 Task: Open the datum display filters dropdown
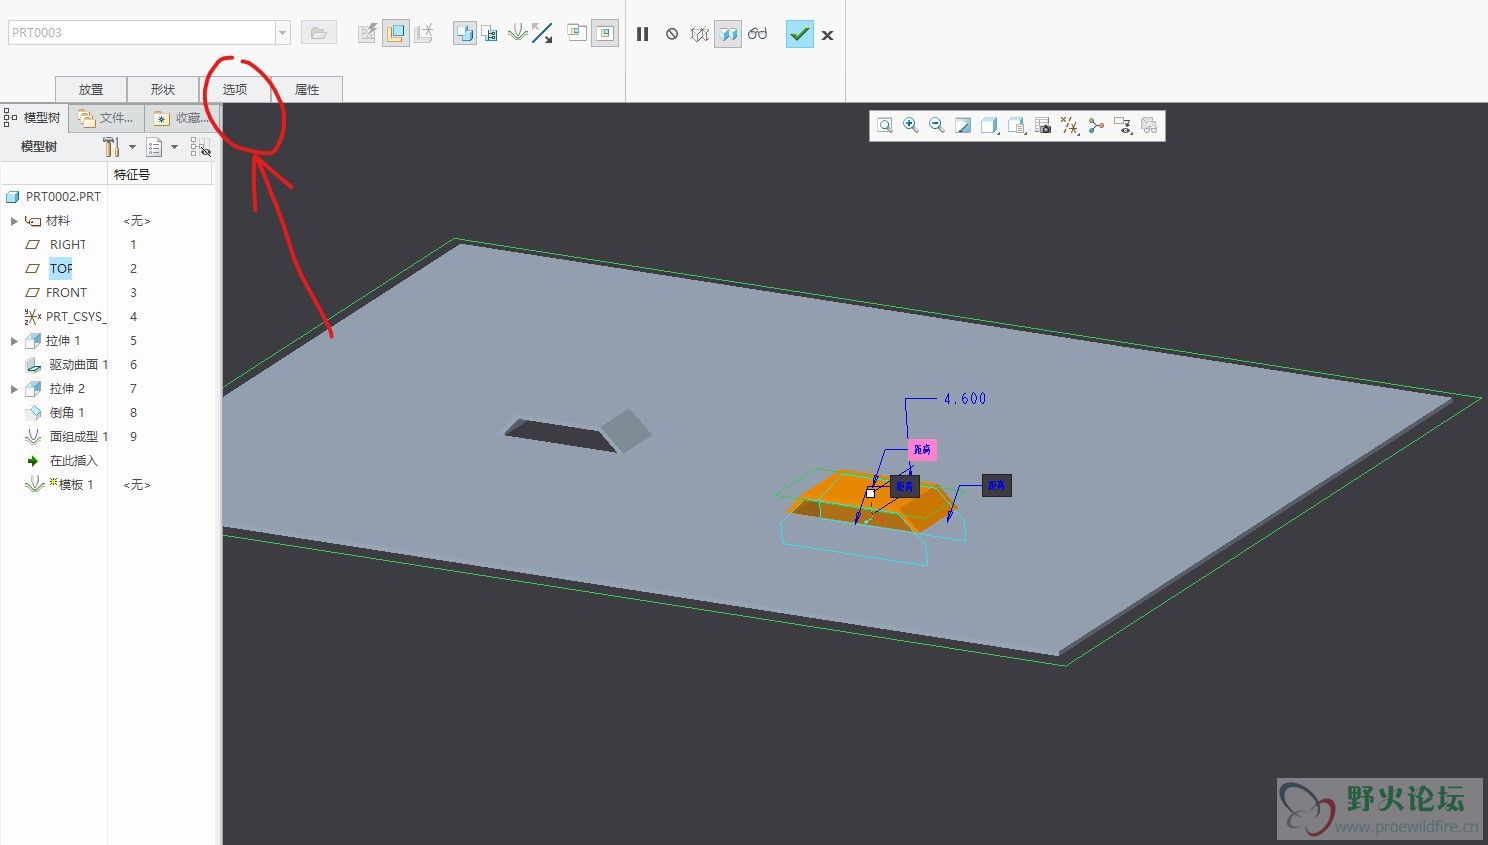pyautogui.click(x=1070, y=125)
